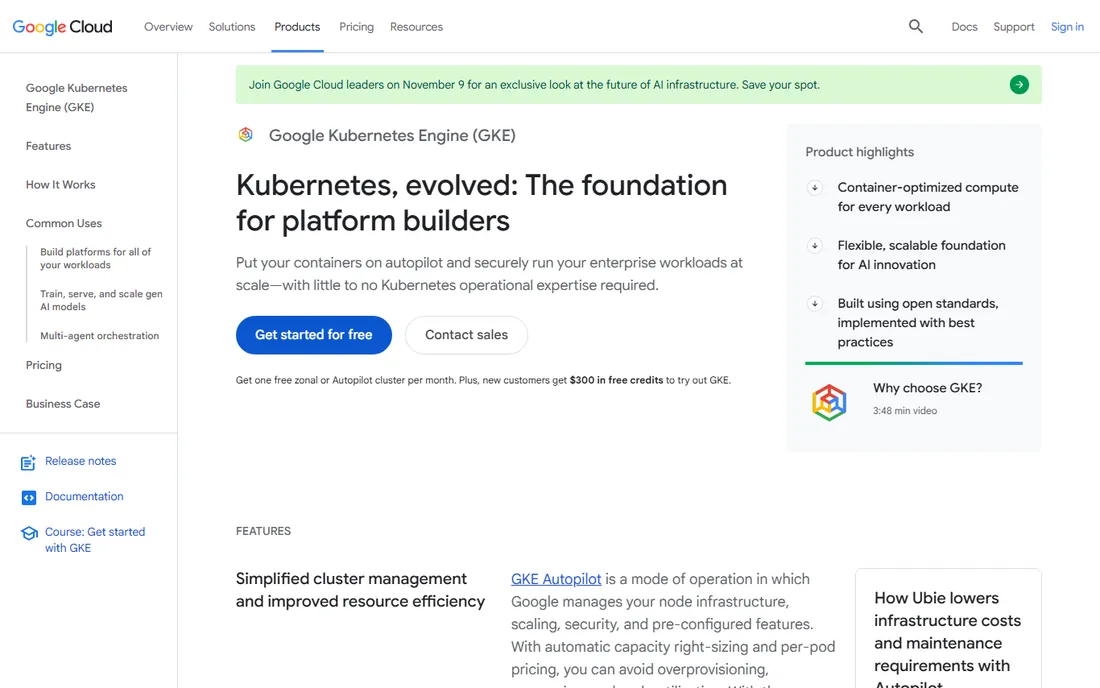Select Google Kubernetes Engine (GKE) sidebar item
Screen dimensions: 1100x688
[x=76, y=97]
